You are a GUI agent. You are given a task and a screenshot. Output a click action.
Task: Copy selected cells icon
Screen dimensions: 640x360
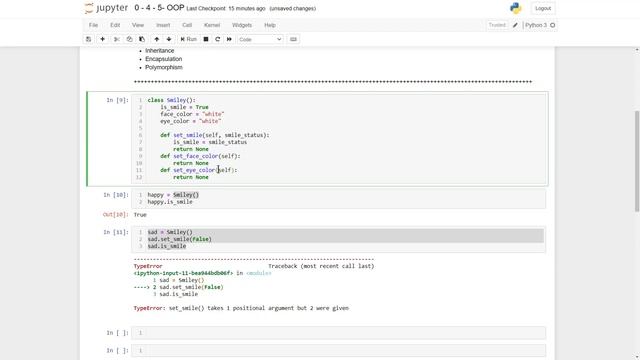tap(129, 39)
